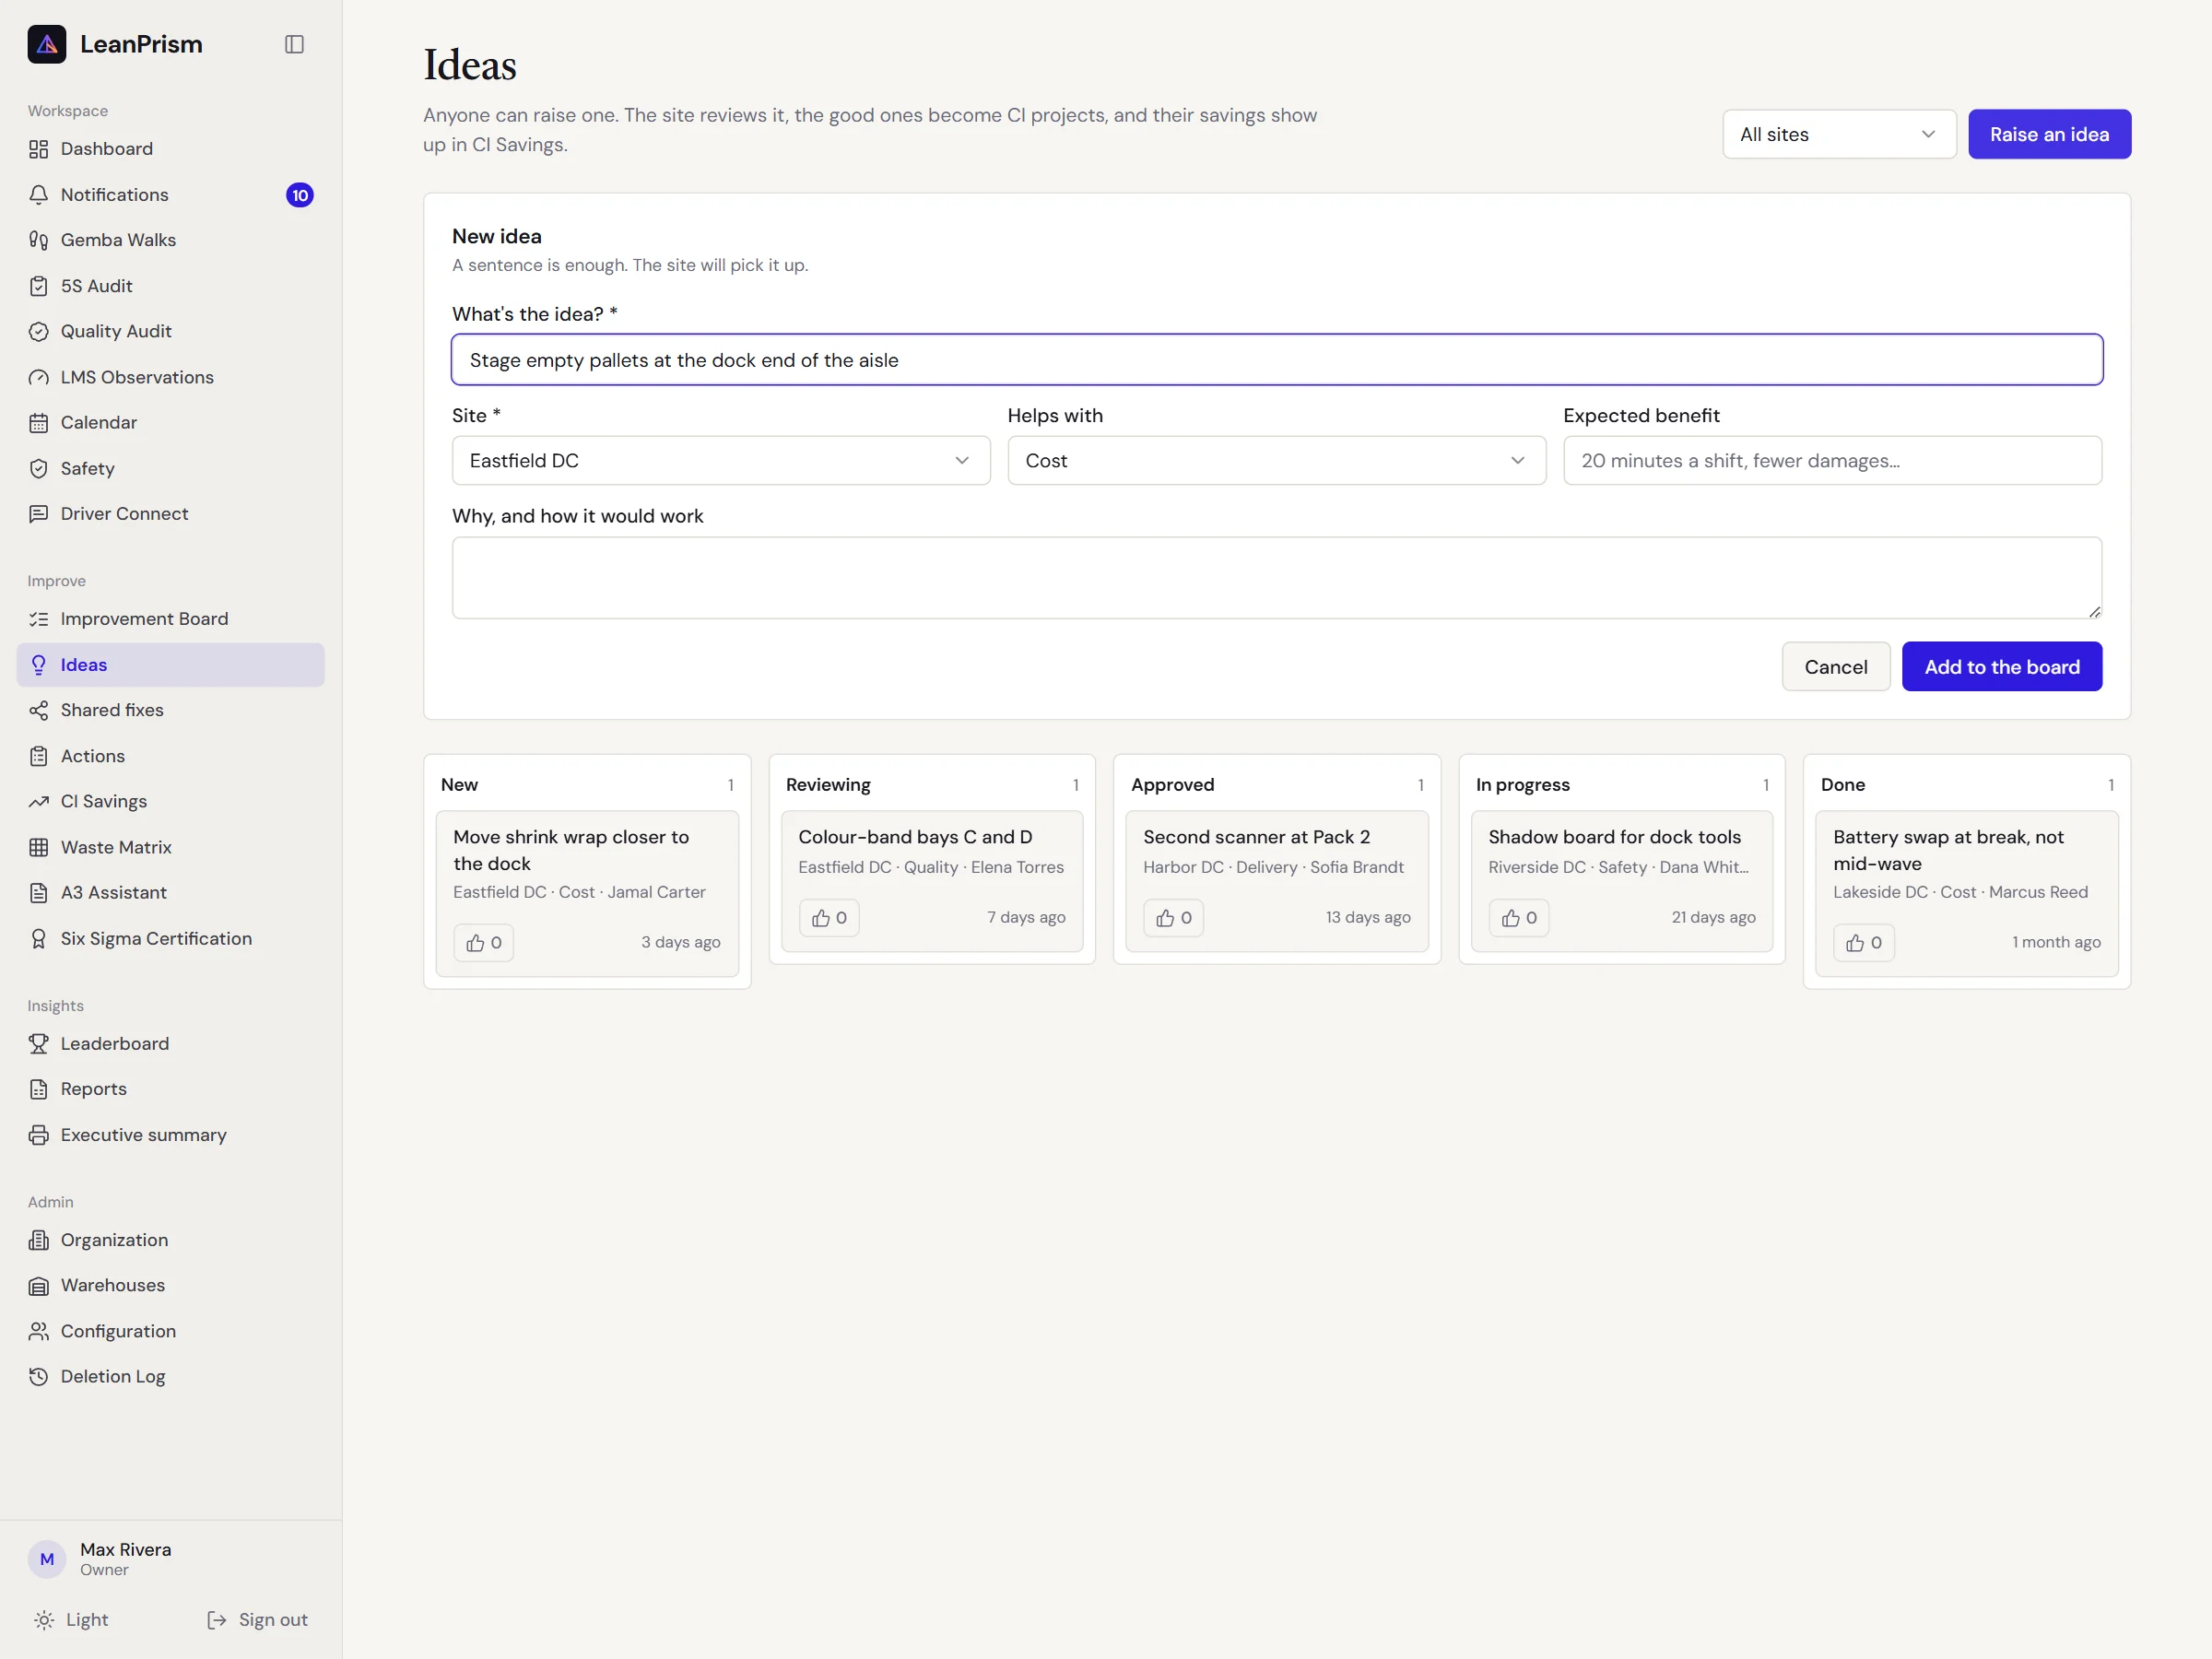Click the Notifications bell icon

[x=39, y=195]
